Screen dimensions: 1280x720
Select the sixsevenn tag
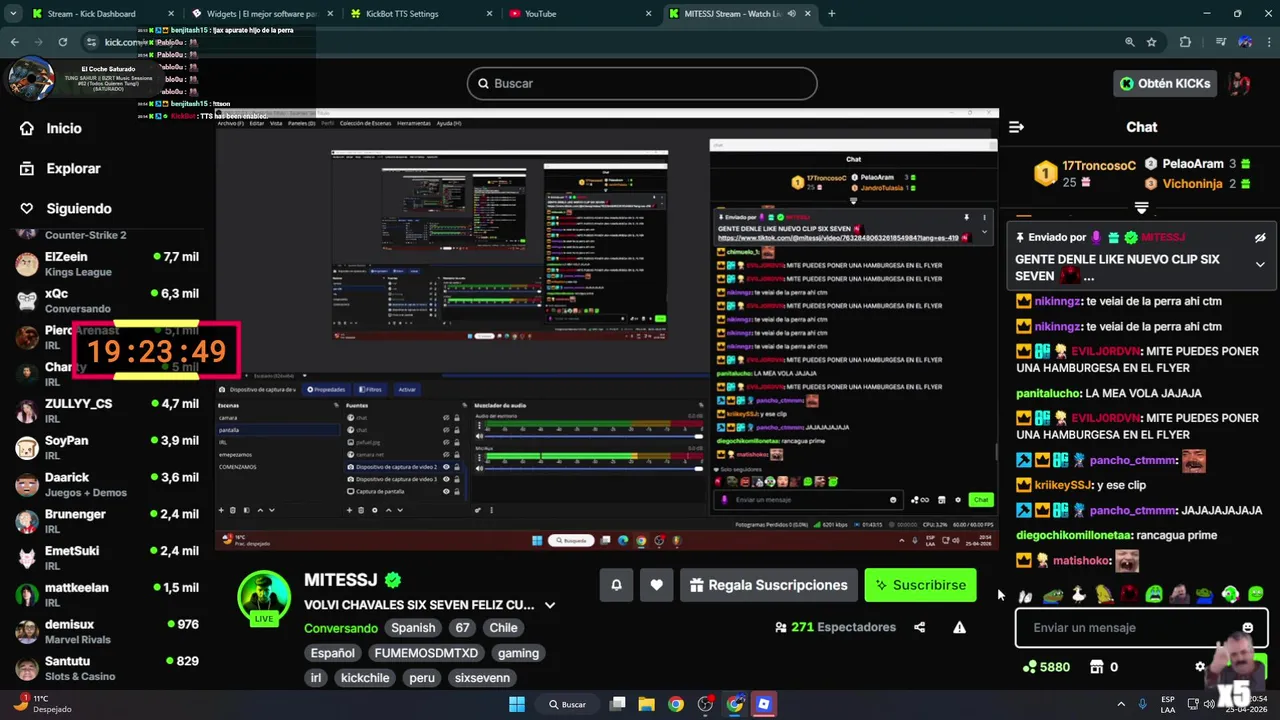tap(482, 678)
